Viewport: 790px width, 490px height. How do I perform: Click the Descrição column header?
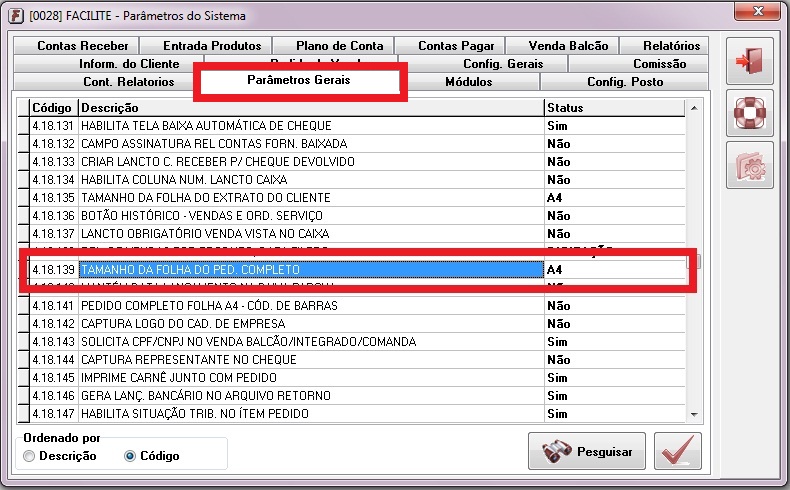311,108
